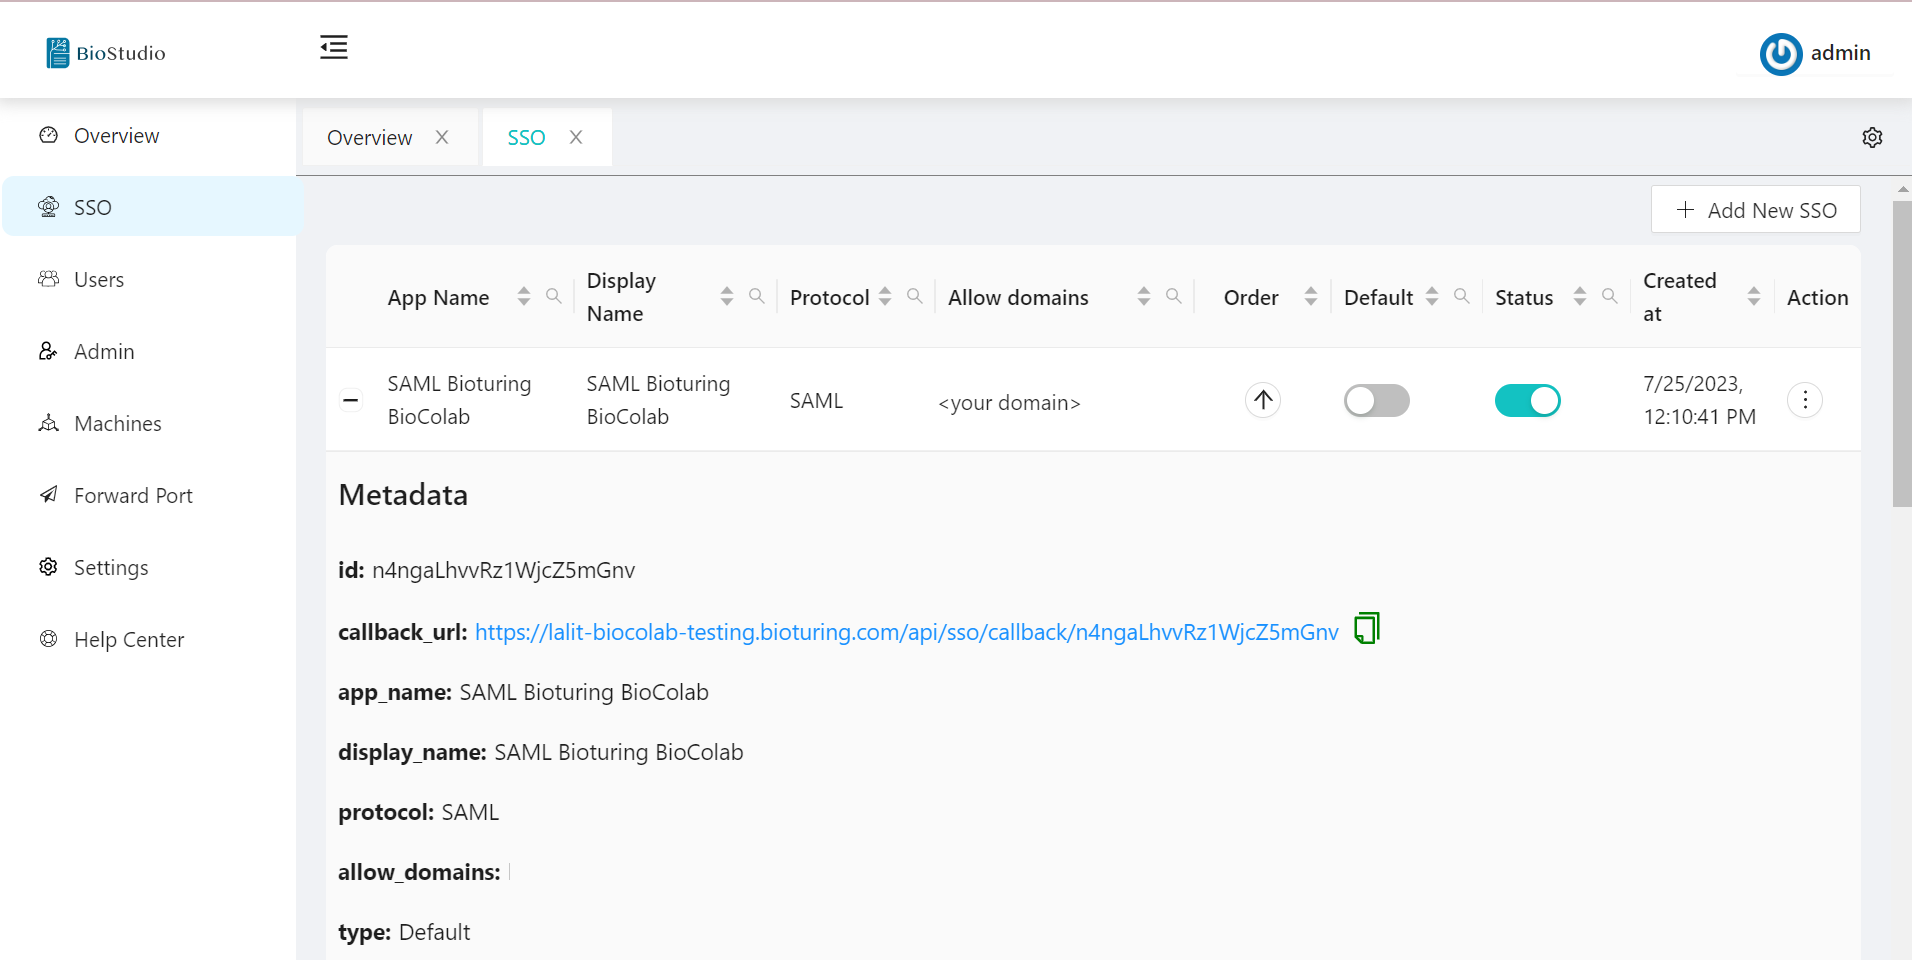This screenshot has height=960, width=1912.
Task: Click the BioStudio logo
Action: click(x=106, y=53)
